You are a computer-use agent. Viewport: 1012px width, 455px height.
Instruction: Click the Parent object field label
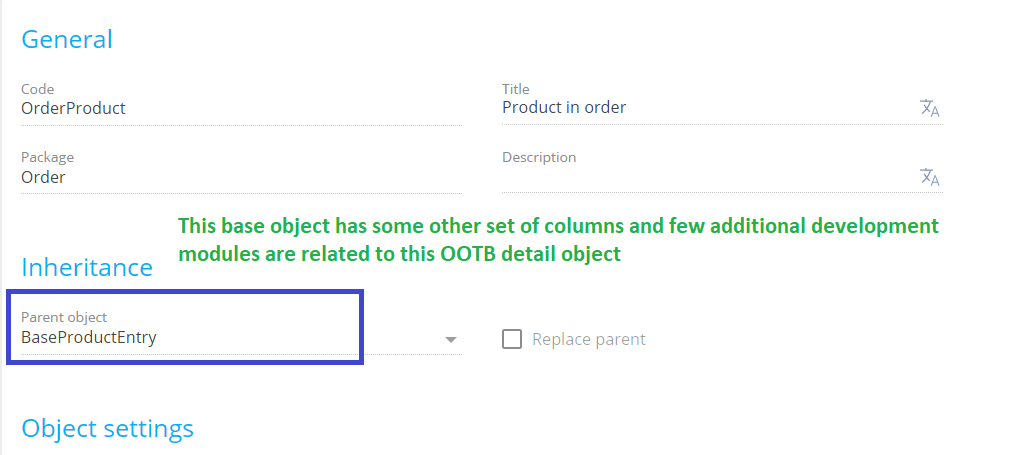tap(64, 318)
